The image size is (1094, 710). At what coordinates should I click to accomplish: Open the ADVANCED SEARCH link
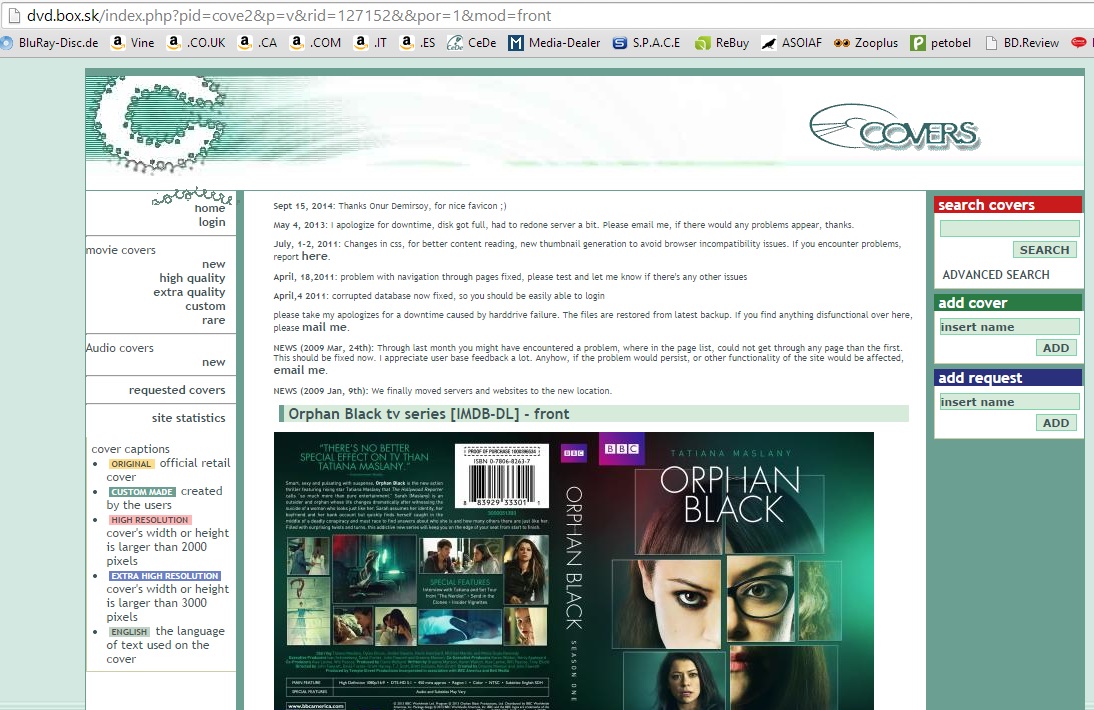pos(996,274)
